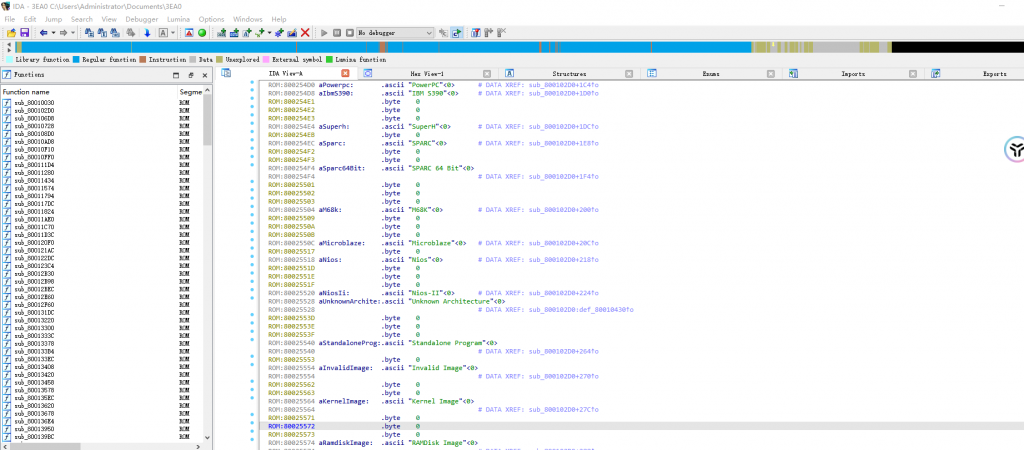Switch to the Hex View-1 tab

pos(428,74)
